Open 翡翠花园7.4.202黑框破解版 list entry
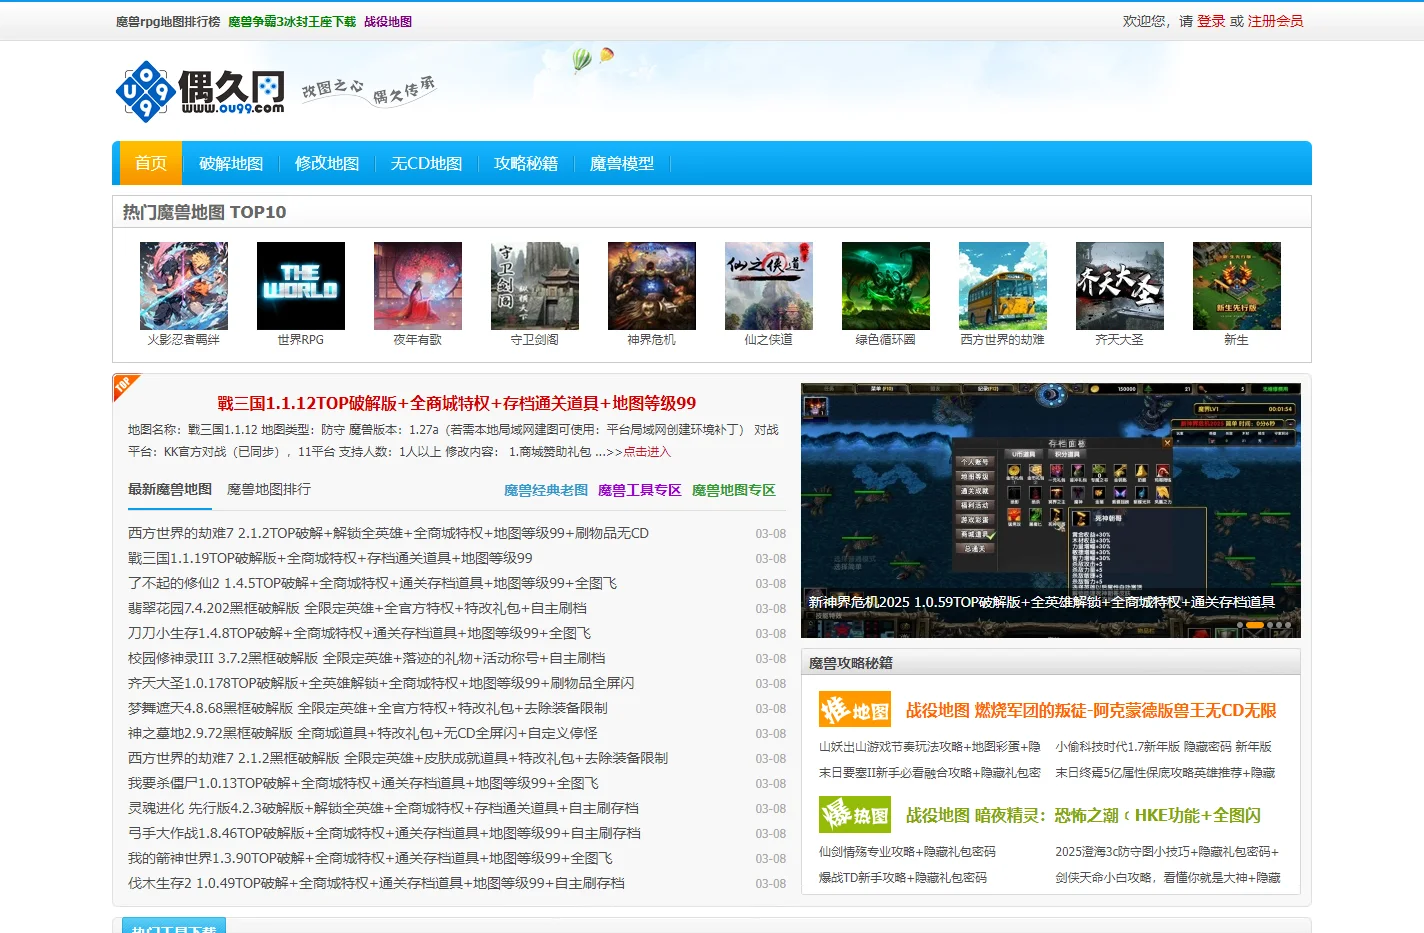This screenshot has height=933, width=1424. (x=357, y=608)
